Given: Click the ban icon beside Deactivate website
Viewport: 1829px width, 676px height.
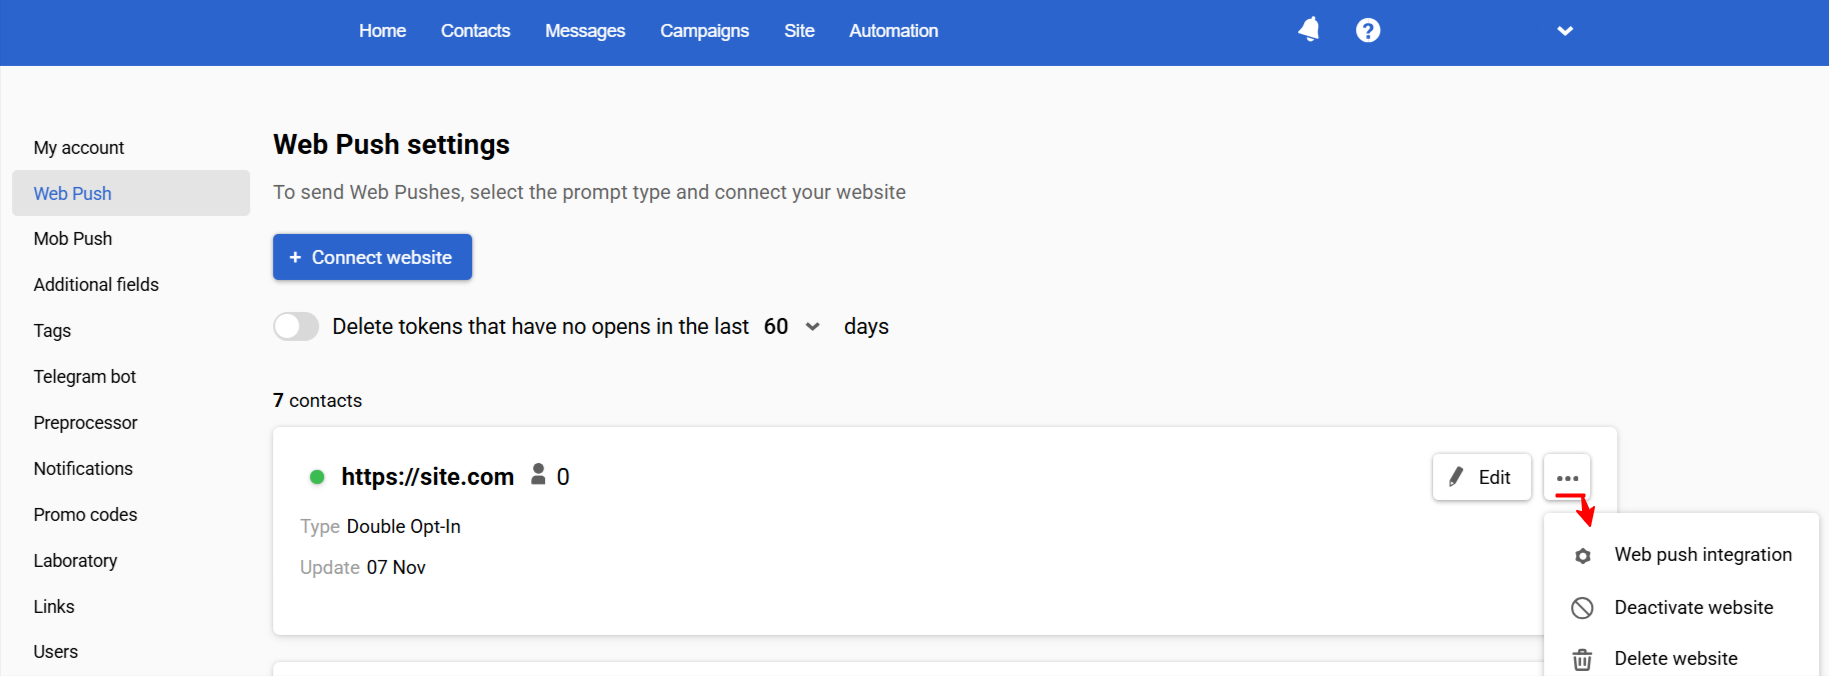Looking at the screenshot, I should tap(1581, 607).
